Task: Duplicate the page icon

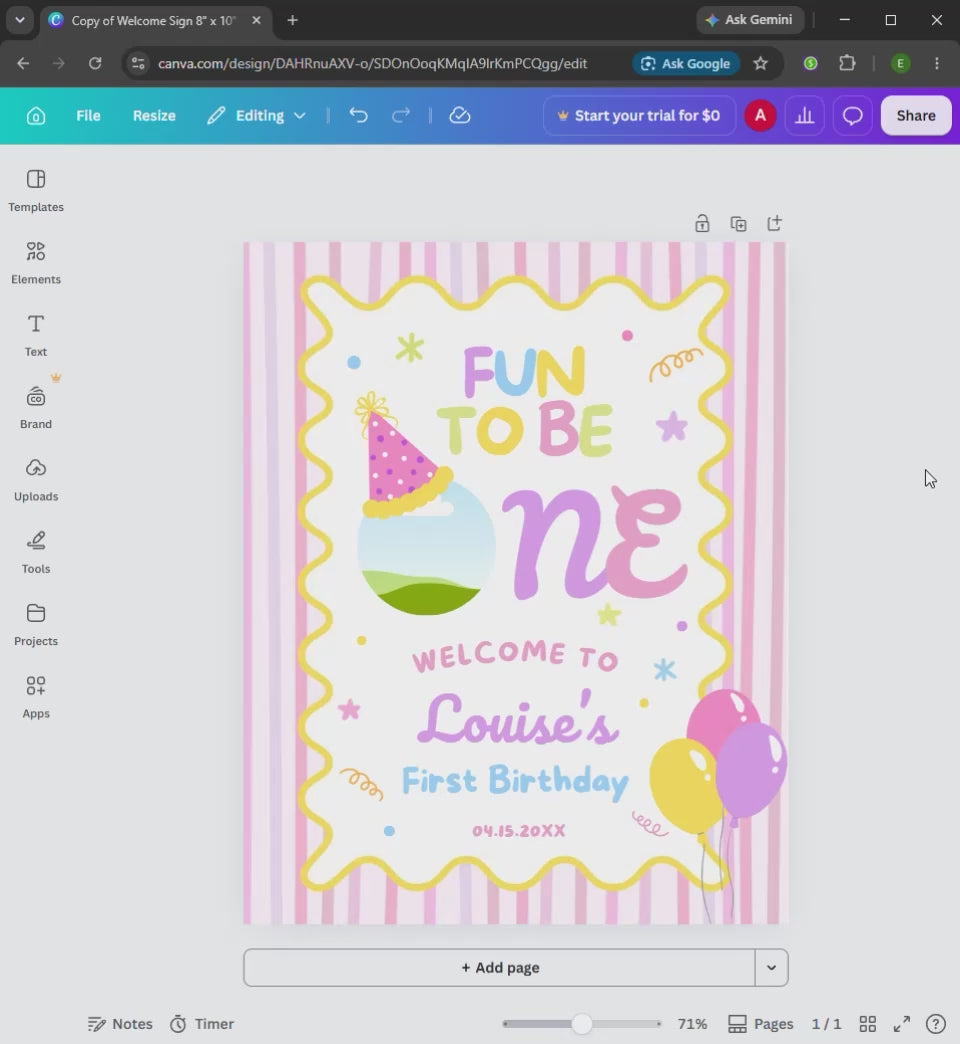Action: click(738, 224)
